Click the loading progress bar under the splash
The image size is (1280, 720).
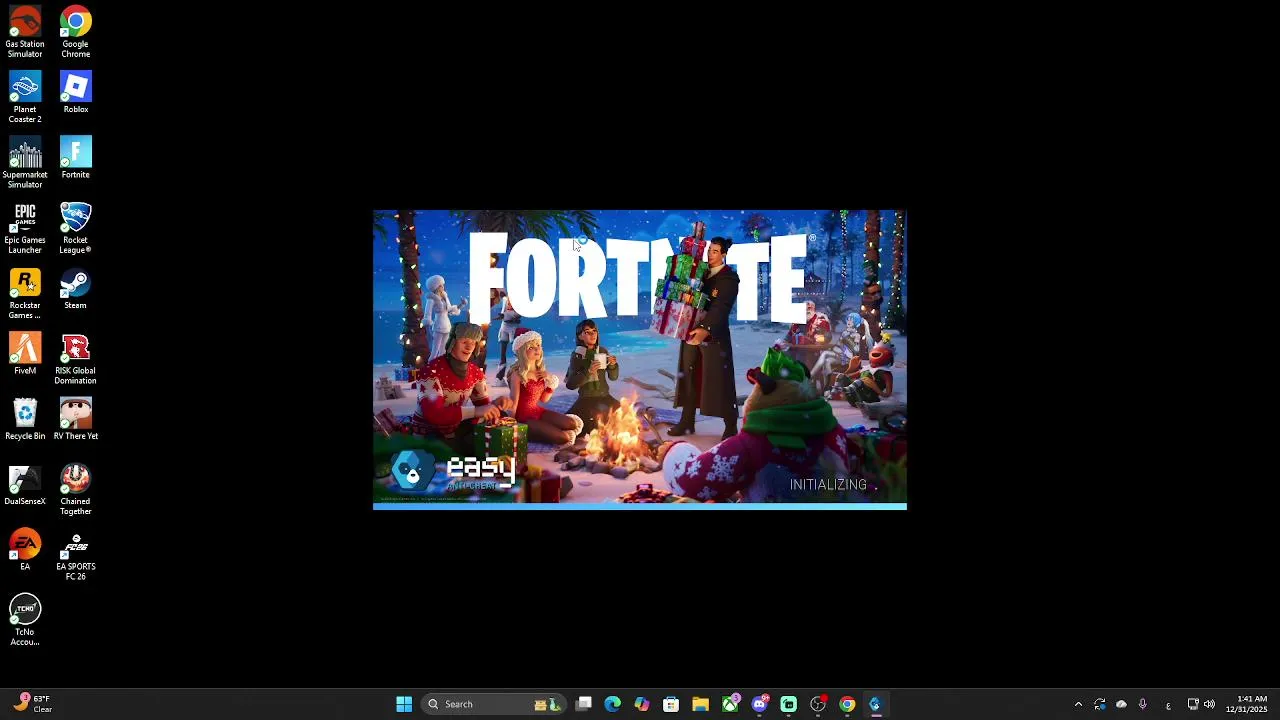[640, 506]
